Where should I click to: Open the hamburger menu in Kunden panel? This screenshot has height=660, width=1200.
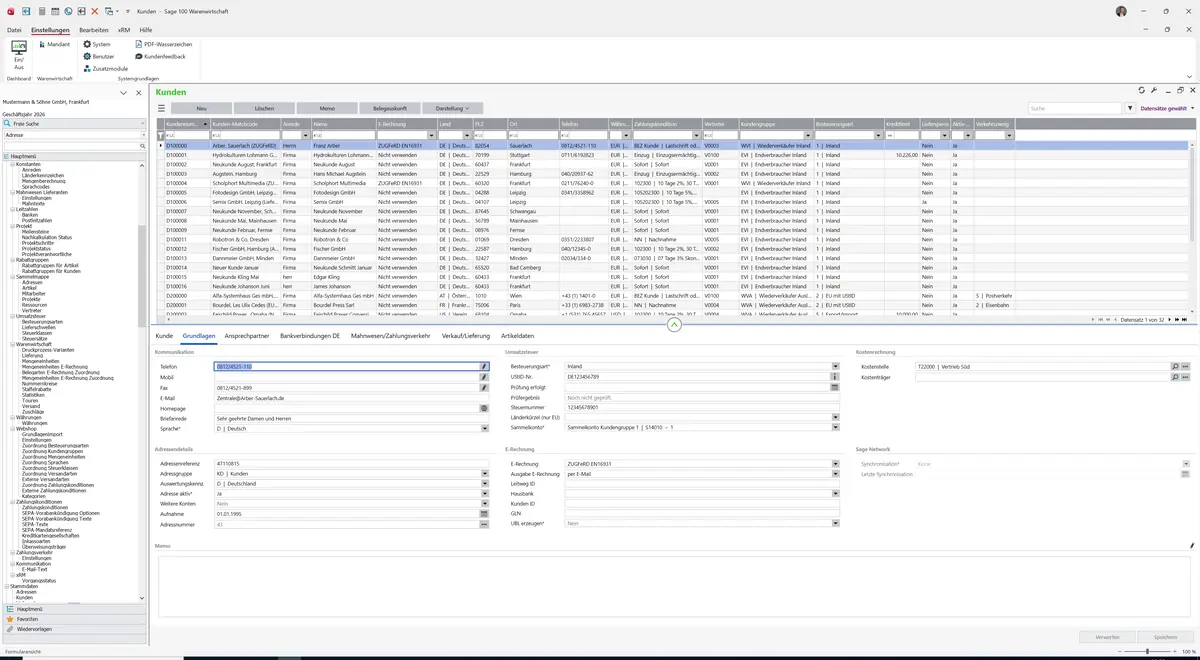[161, 108]
